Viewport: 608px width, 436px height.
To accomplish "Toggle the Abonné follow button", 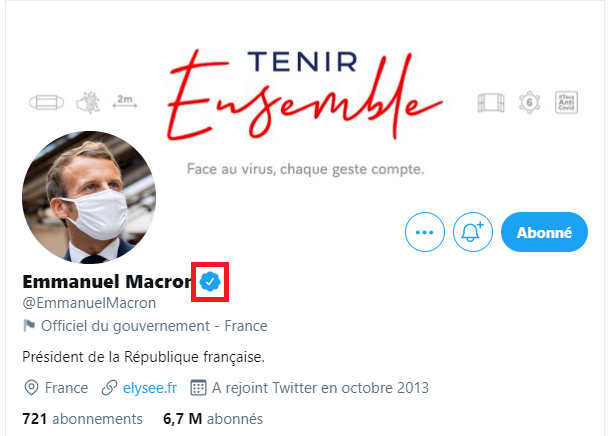I will click(544, 232).
